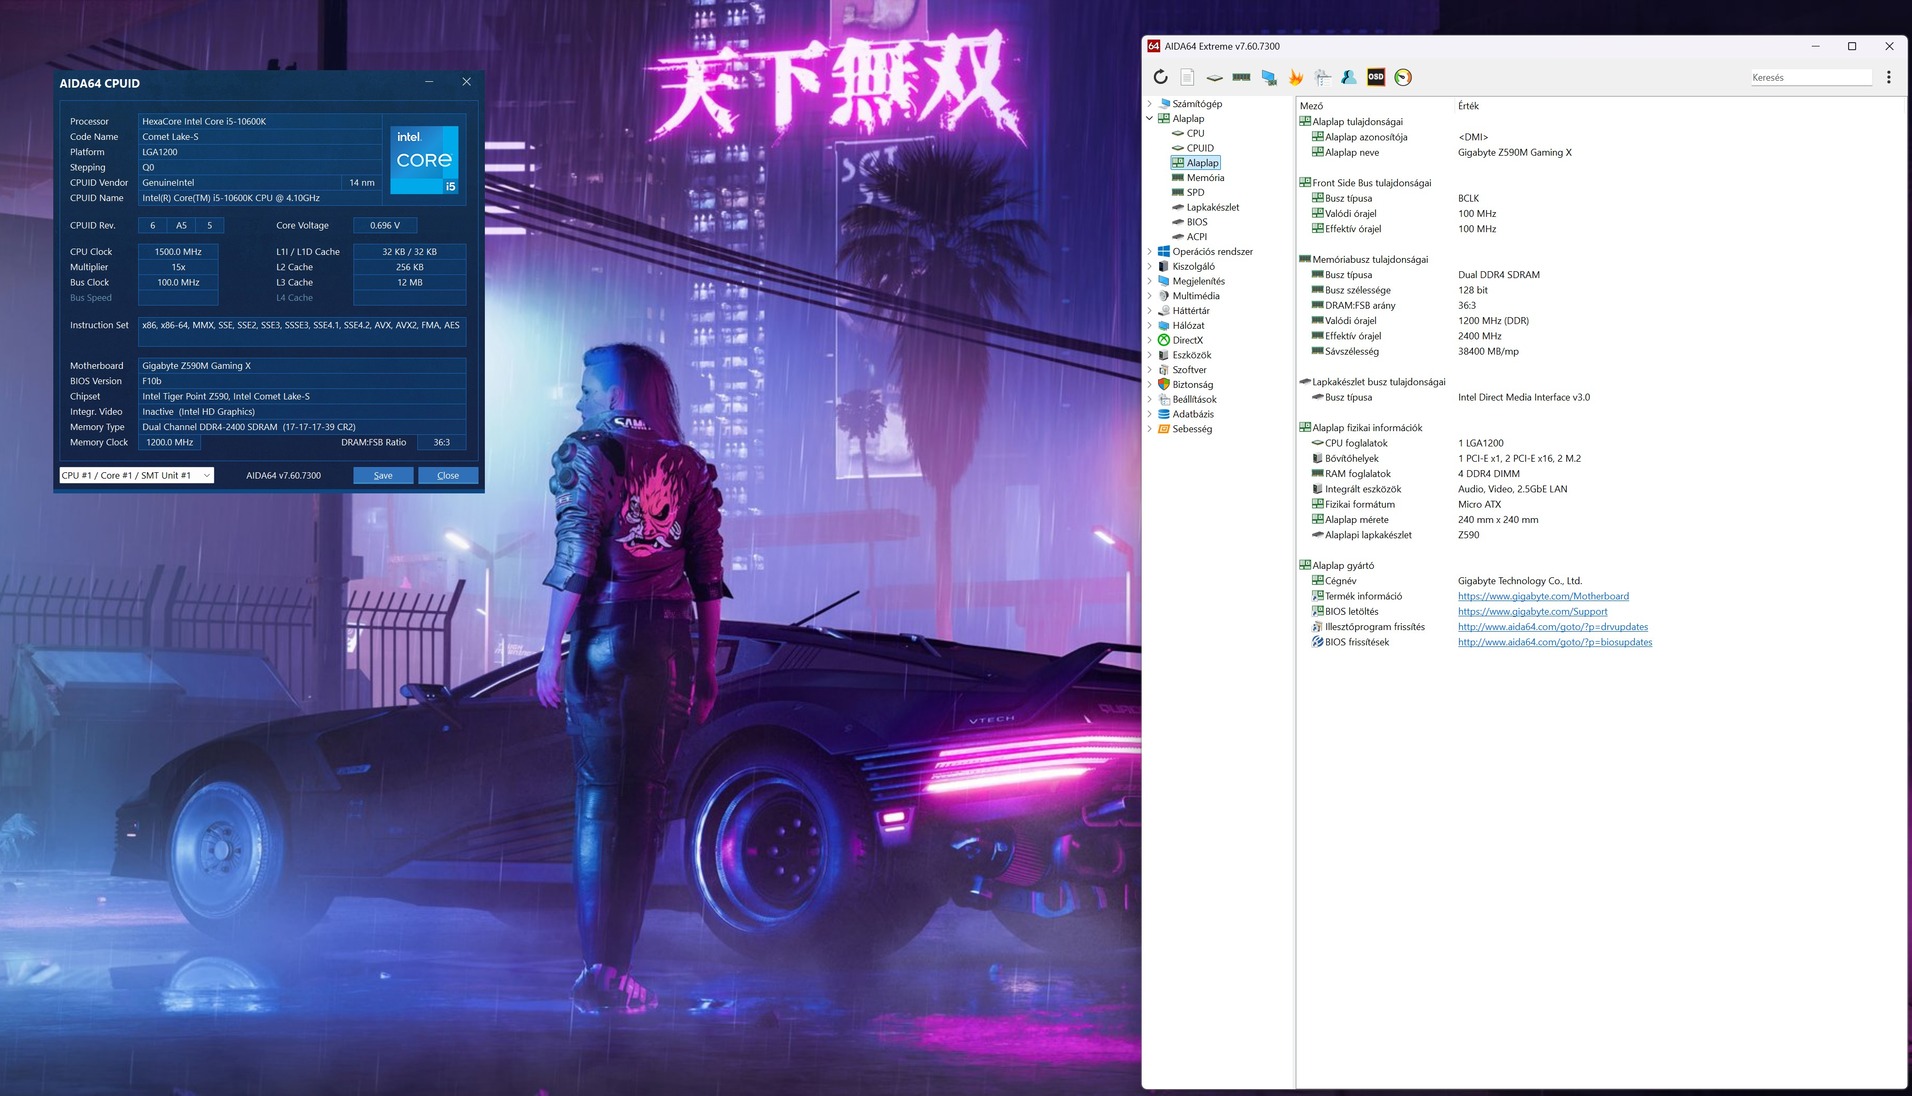1912x1096 pixels.
Task: Expand the Számítógép tree node
Action: [x=1150, y=104]
